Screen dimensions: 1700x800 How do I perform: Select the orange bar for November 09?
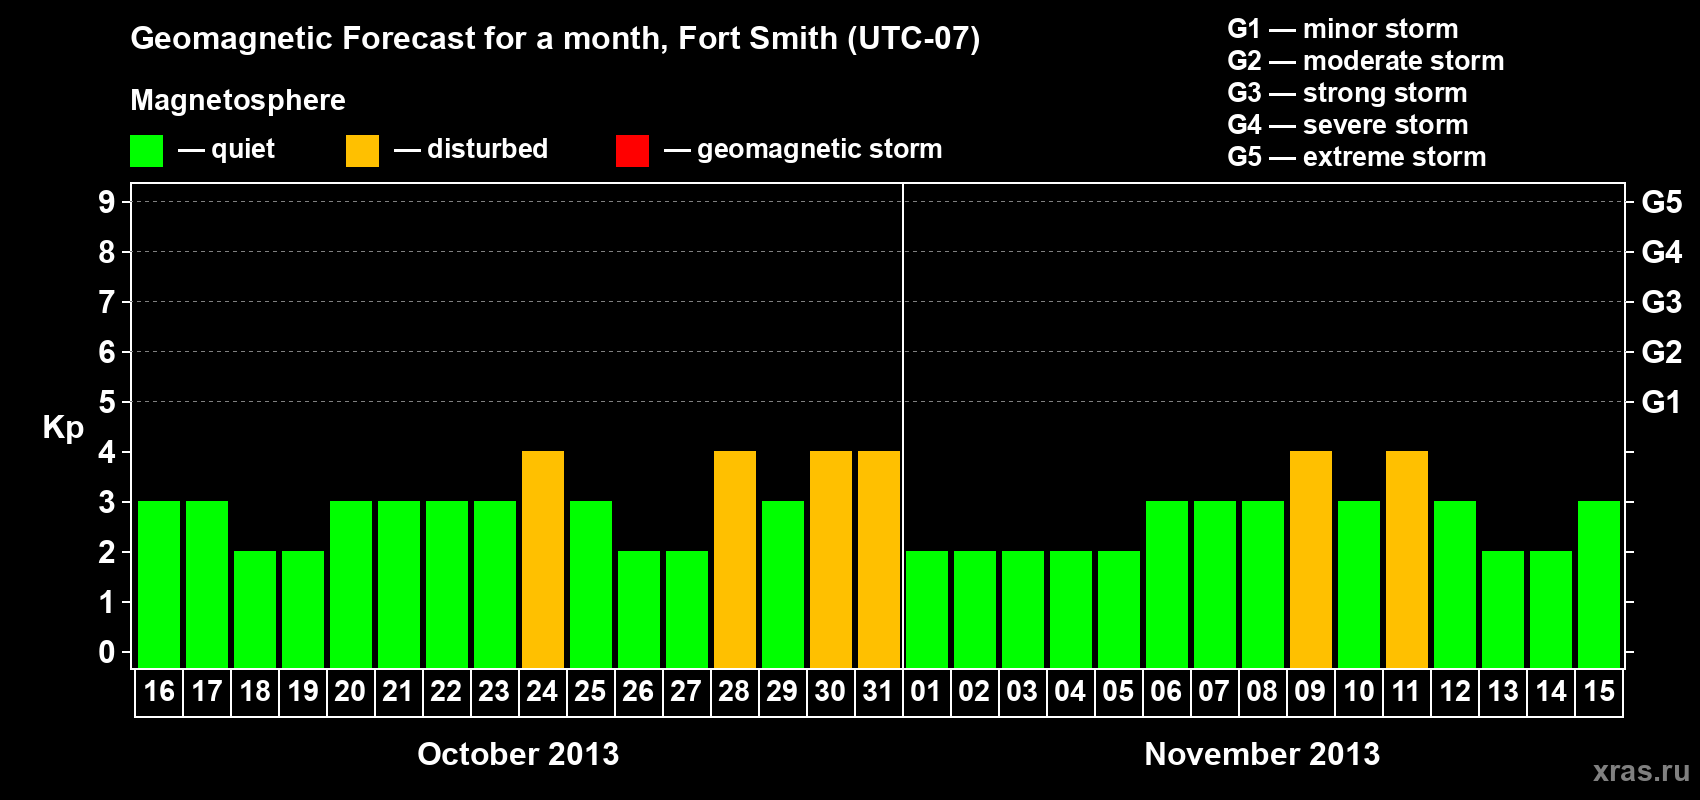[x=1311, y=559]
